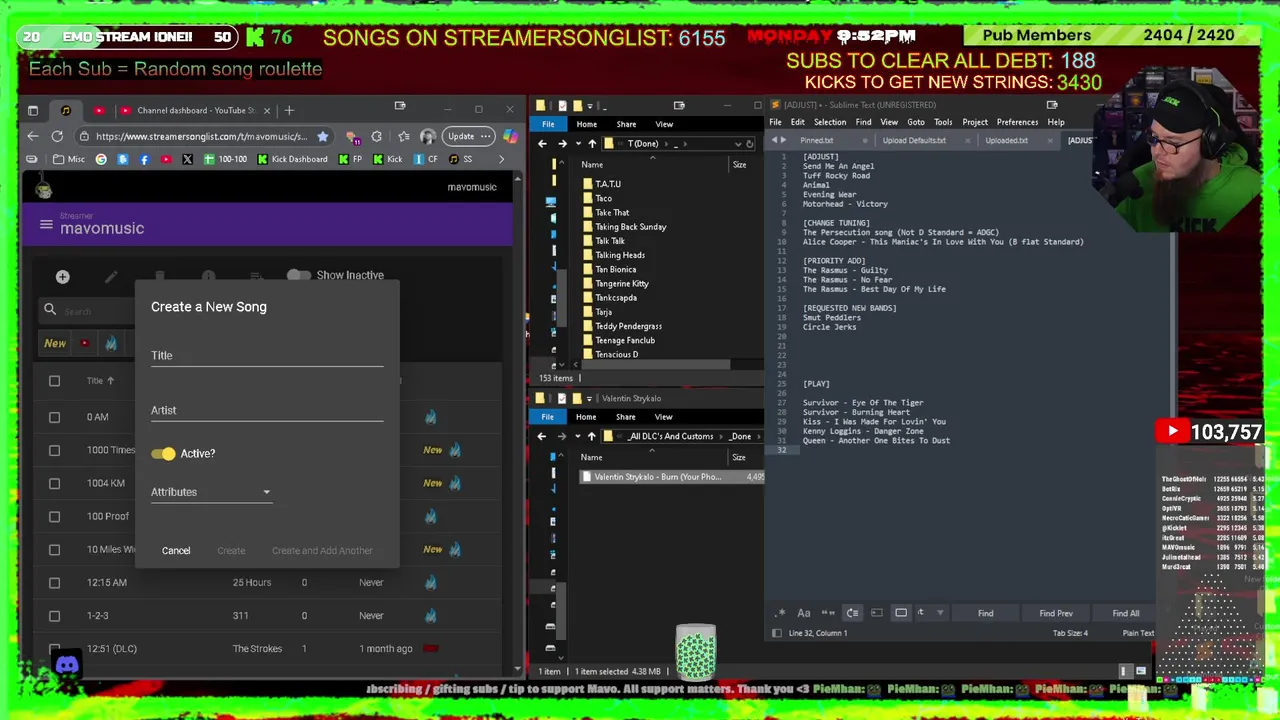
Task: Toggle regex option in Sublime find bar
Action: point(780,613)
